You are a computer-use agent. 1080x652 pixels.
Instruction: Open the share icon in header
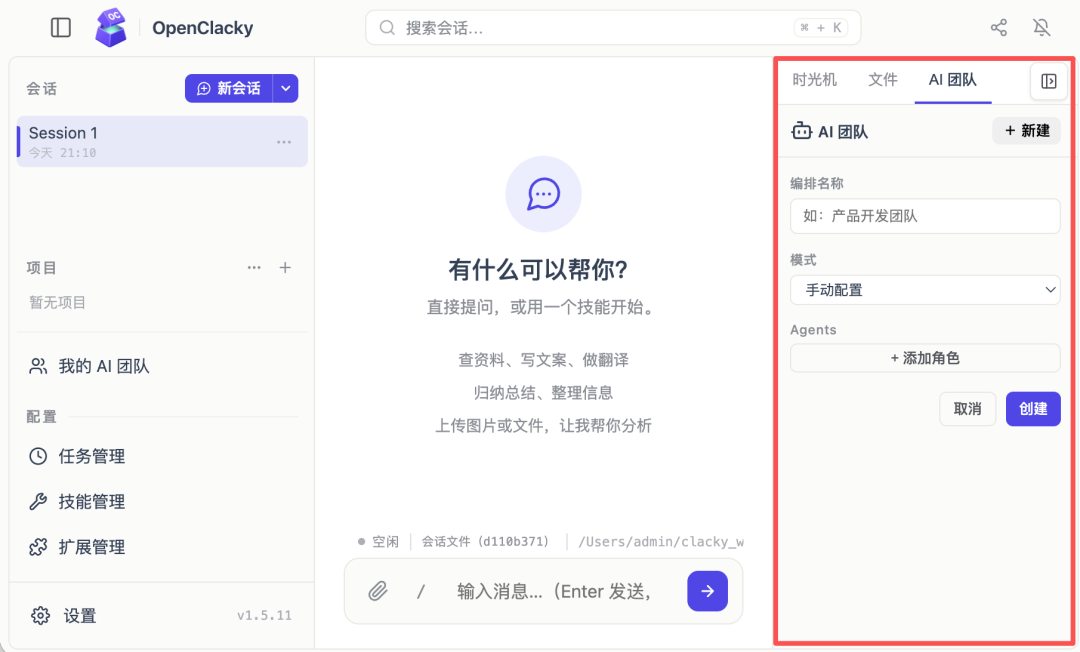click(x=999, y=28)
